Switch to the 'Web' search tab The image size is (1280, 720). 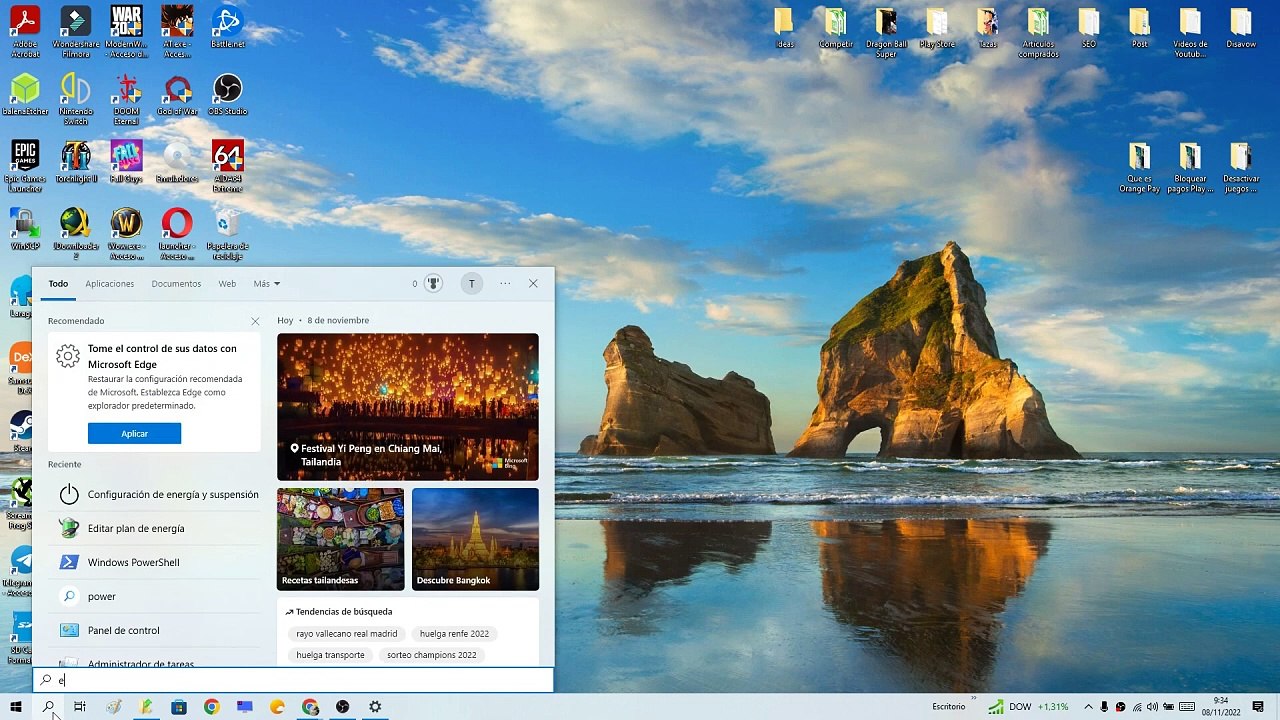click(227, 284)
